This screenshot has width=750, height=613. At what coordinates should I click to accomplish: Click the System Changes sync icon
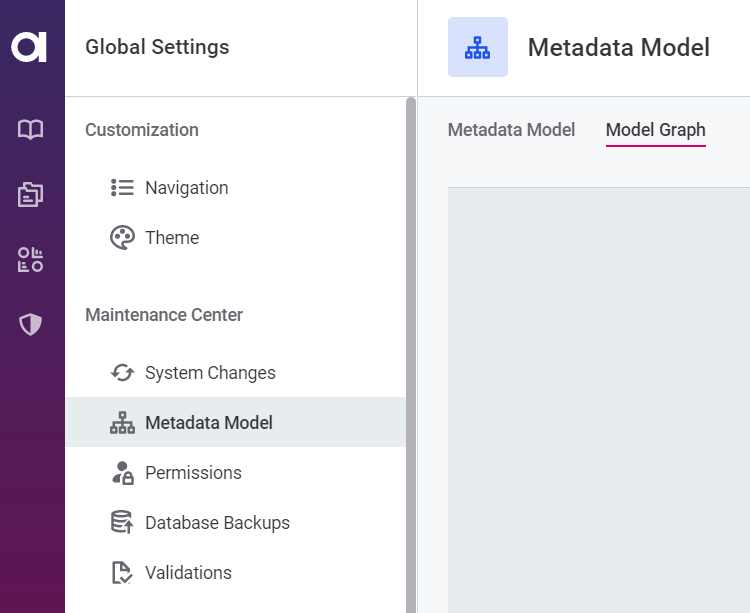pos(122,373)
